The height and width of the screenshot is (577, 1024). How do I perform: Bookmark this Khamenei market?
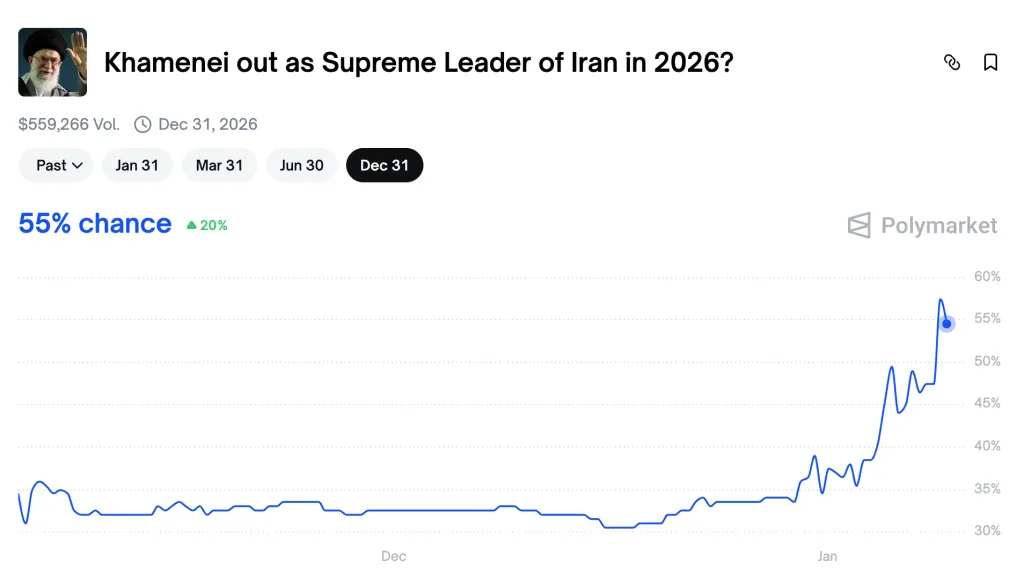[990, 62]
